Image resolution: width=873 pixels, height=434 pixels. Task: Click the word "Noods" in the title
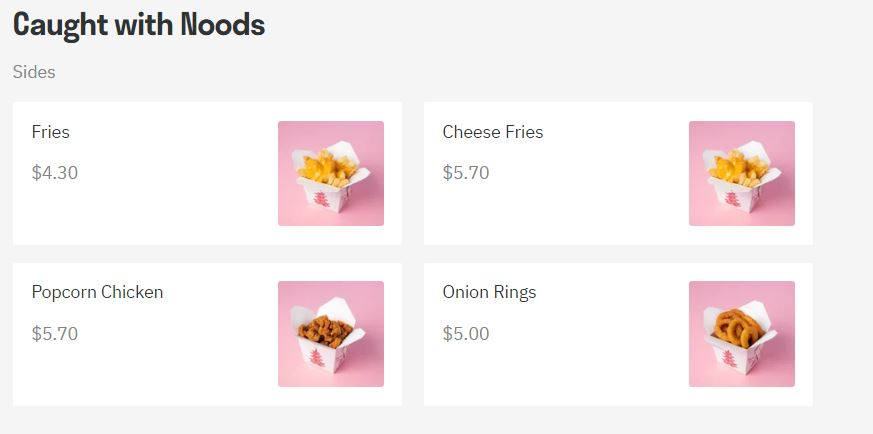pos(222,26)
